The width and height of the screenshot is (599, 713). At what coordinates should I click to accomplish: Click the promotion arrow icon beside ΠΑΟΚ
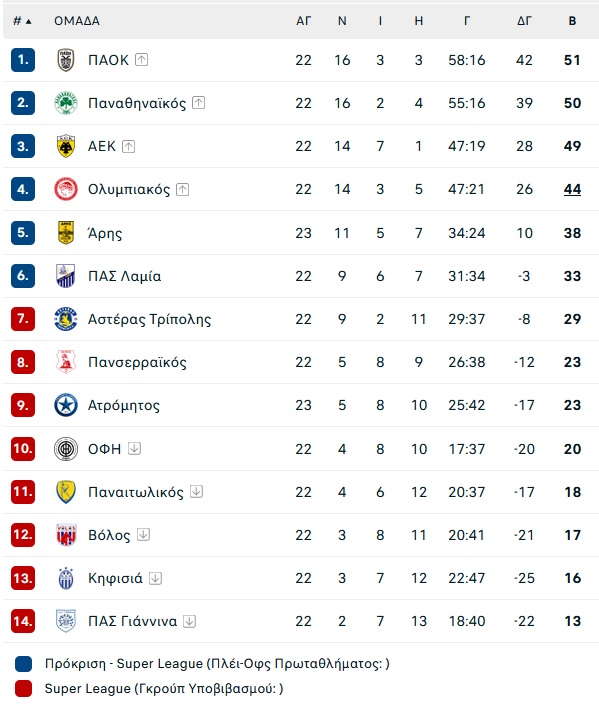pyautogui.click(x=141, y=60)
